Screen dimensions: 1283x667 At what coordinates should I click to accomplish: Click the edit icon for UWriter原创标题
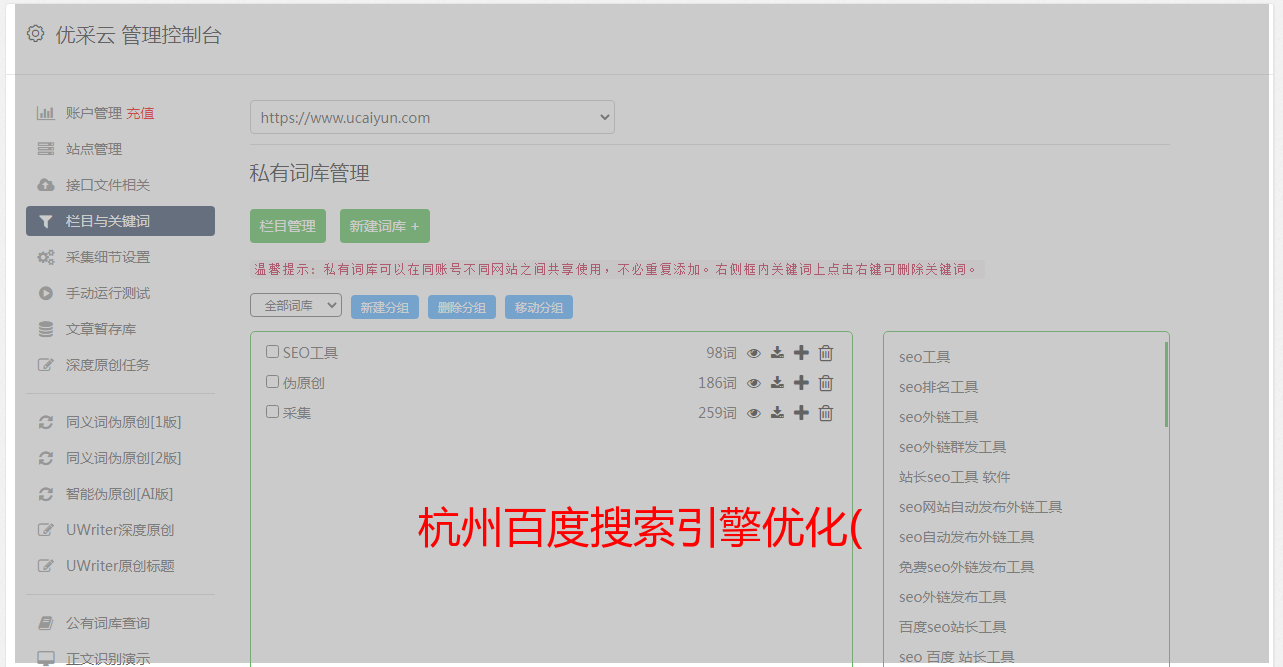point(45,566)
